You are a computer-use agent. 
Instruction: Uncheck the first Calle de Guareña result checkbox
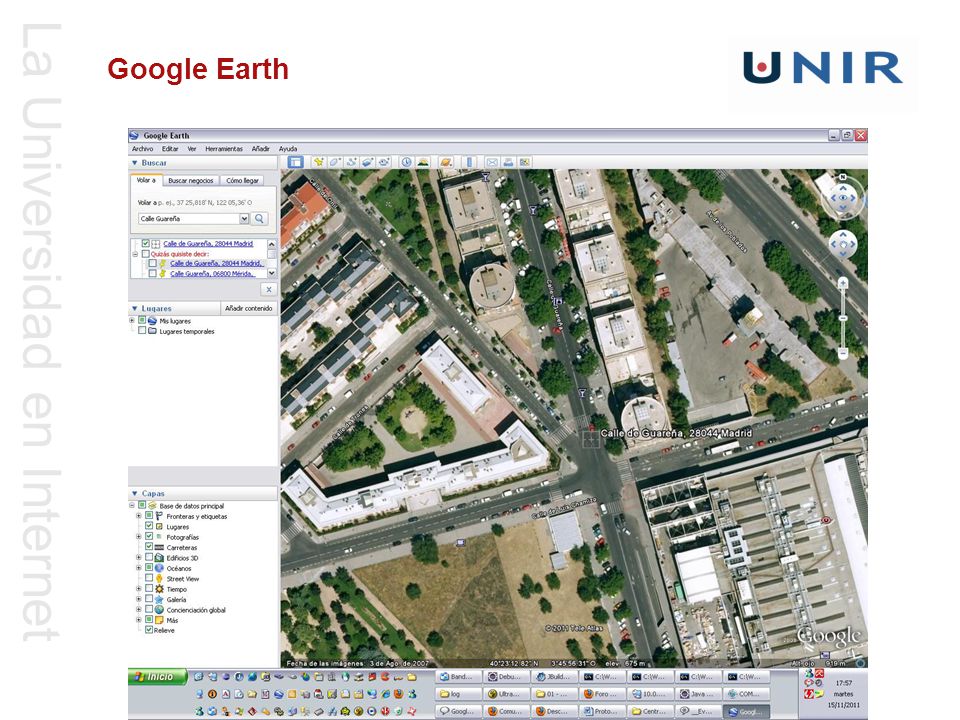tap(146, 243)
